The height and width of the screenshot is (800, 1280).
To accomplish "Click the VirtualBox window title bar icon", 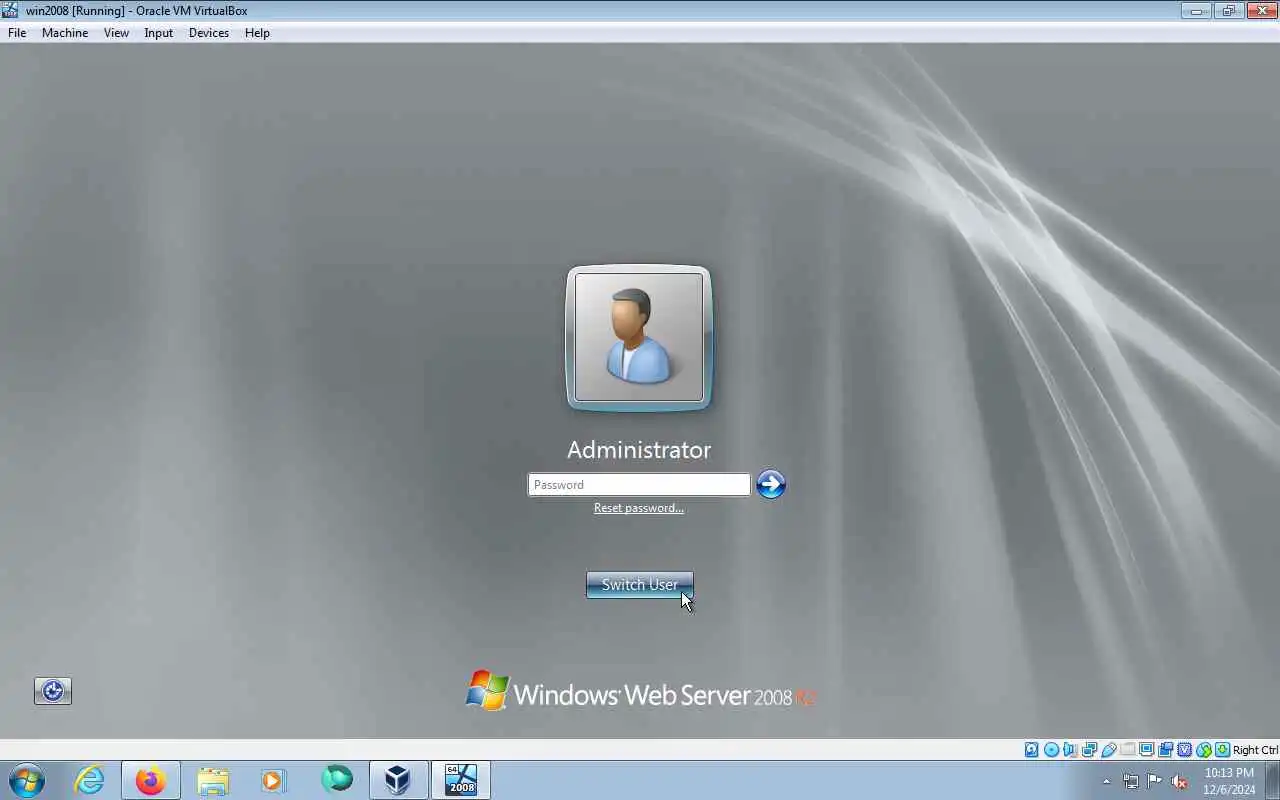I will (x=10, y=10).
